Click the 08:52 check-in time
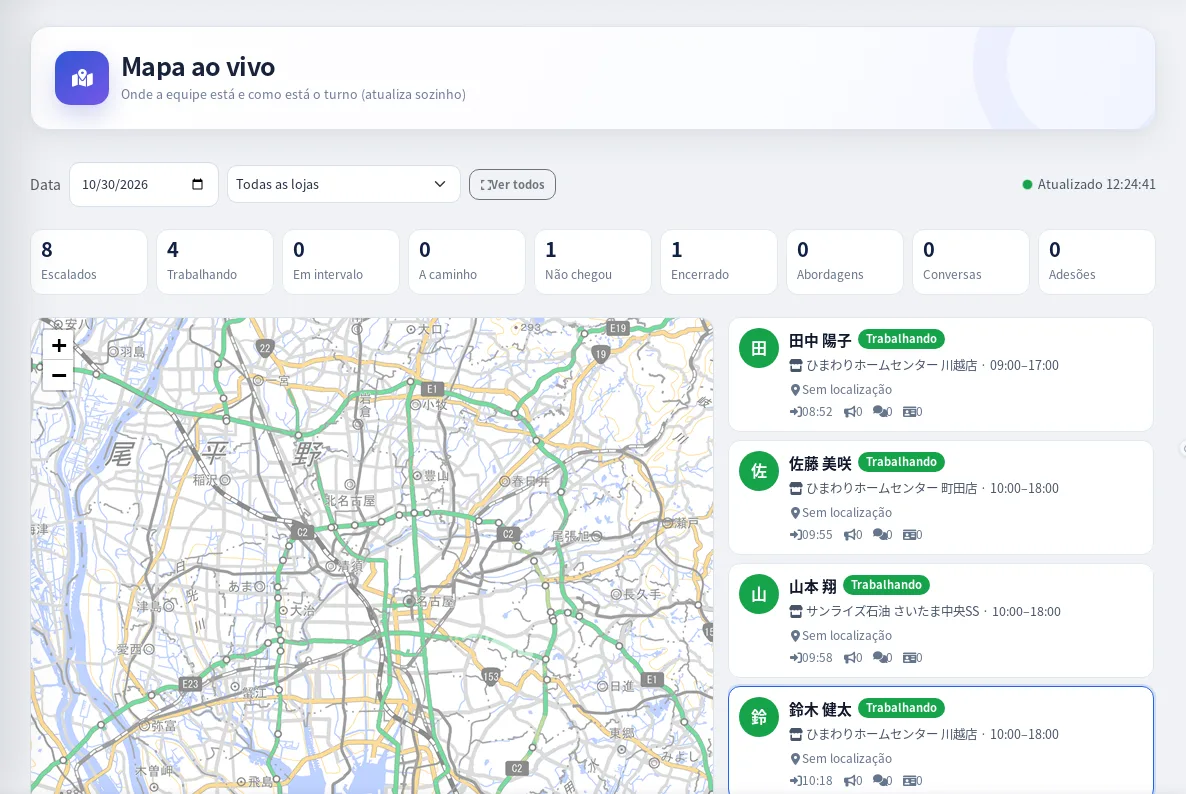The height and width of the screenshot is (794, 1186). [x=817, y=412]
